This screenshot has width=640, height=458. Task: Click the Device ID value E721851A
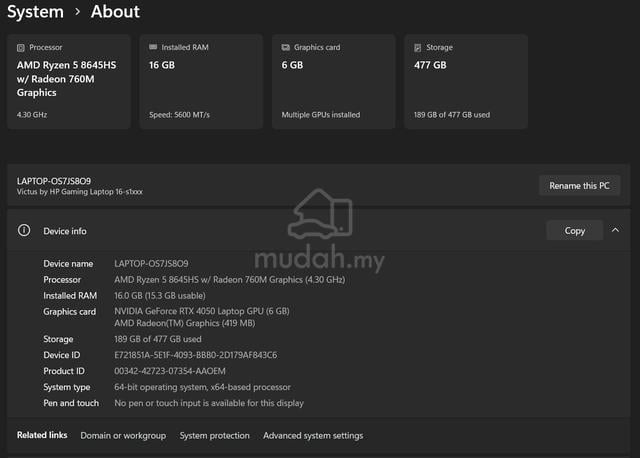click(196, 355)
